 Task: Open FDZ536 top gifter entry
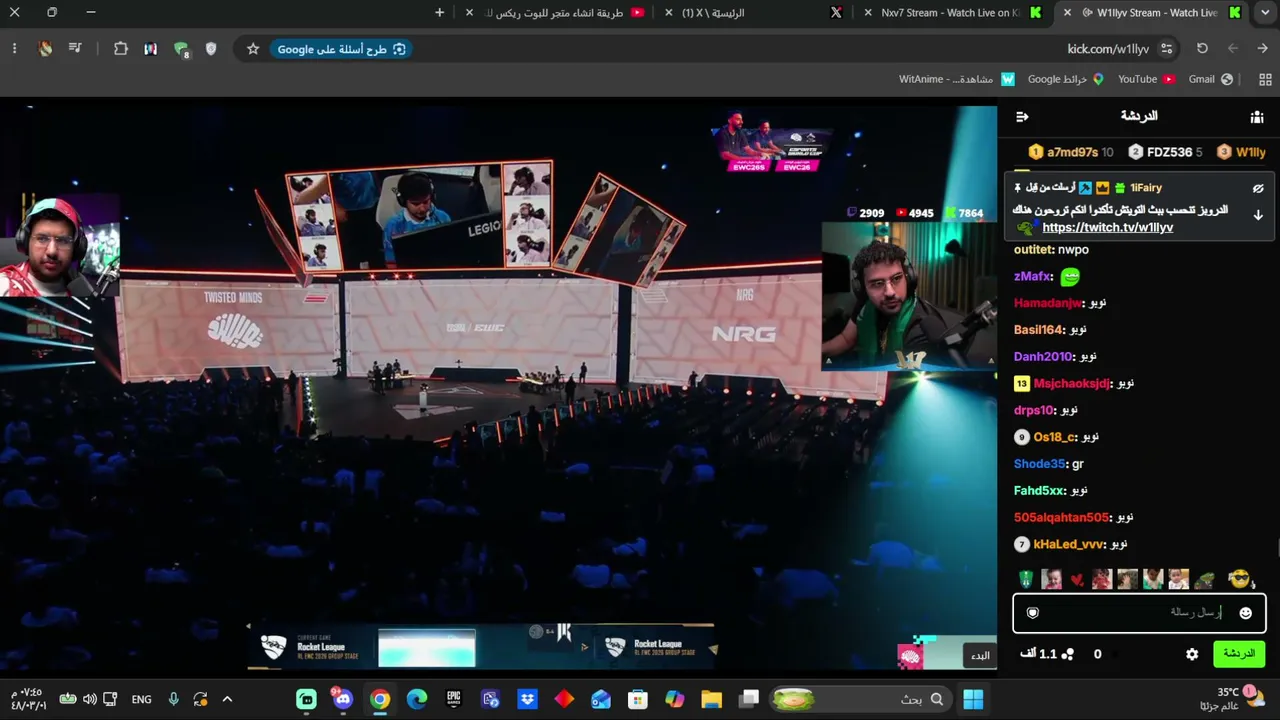tap(1165, 152)
